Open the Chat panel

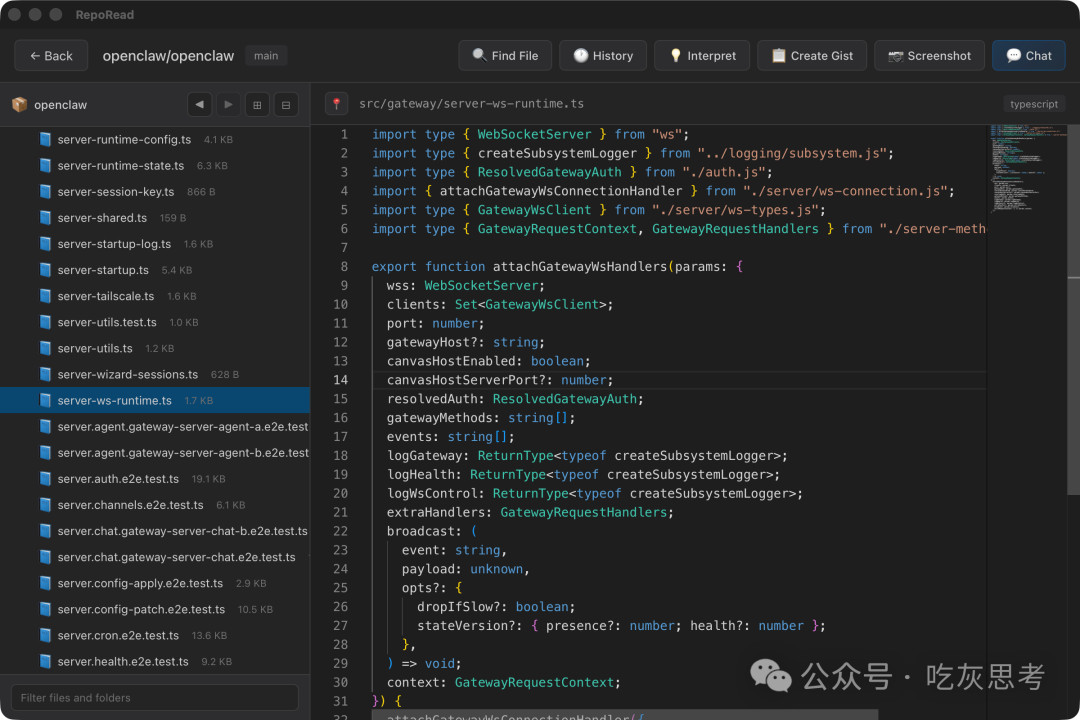click(x=1028, y=56)
